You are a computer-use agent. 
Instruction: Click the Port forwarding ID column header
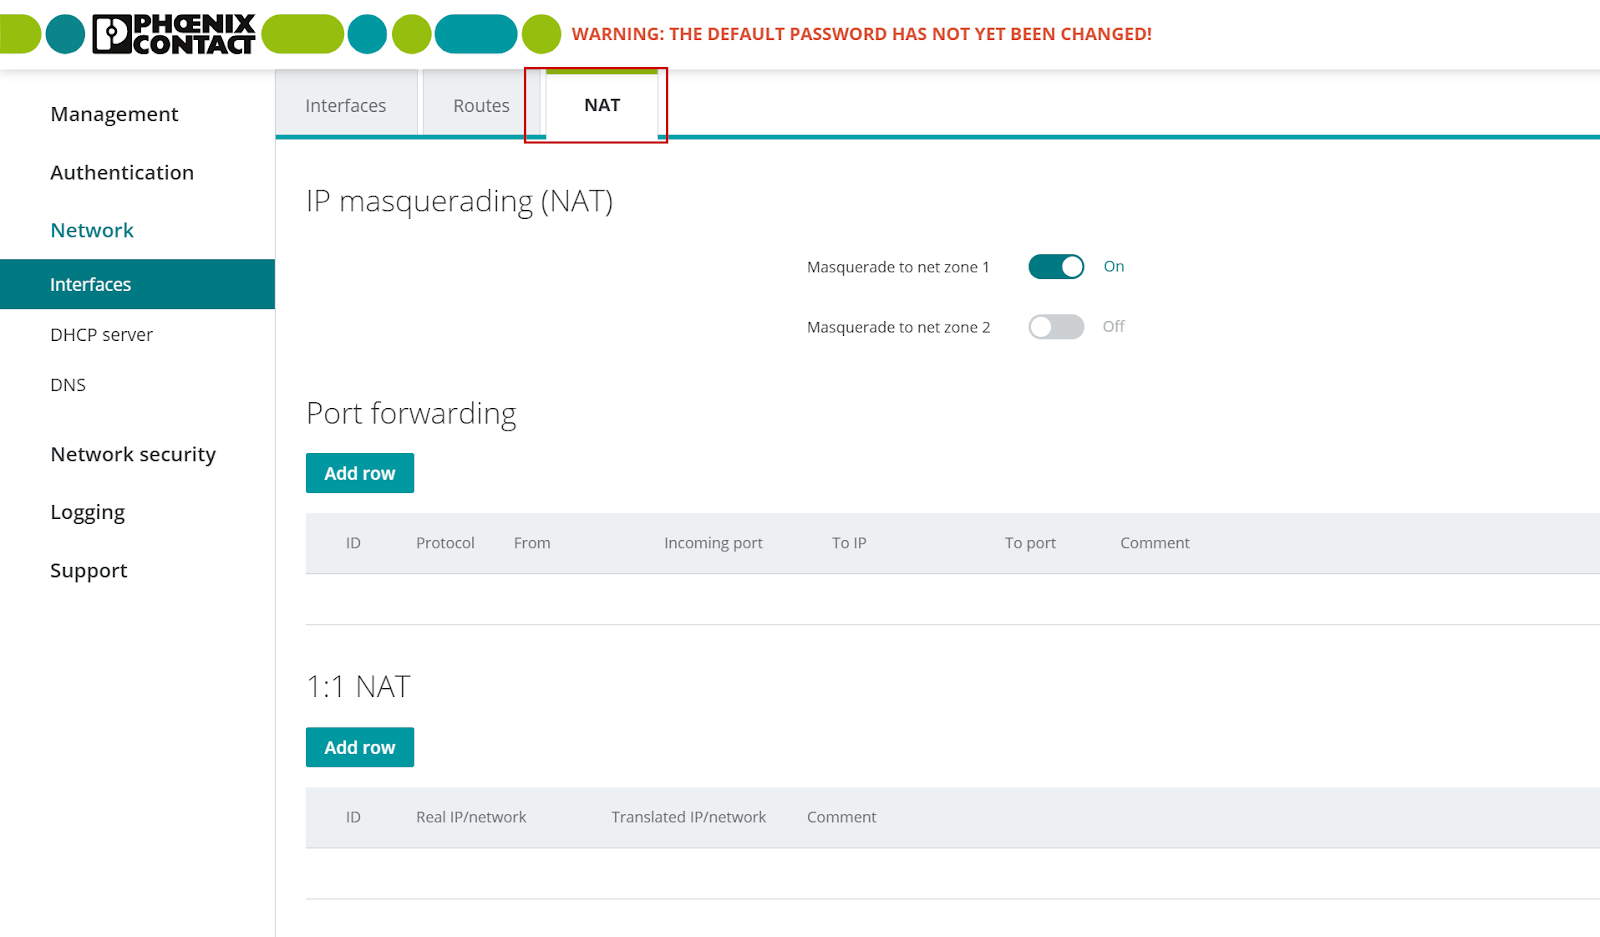click(353, 543)
